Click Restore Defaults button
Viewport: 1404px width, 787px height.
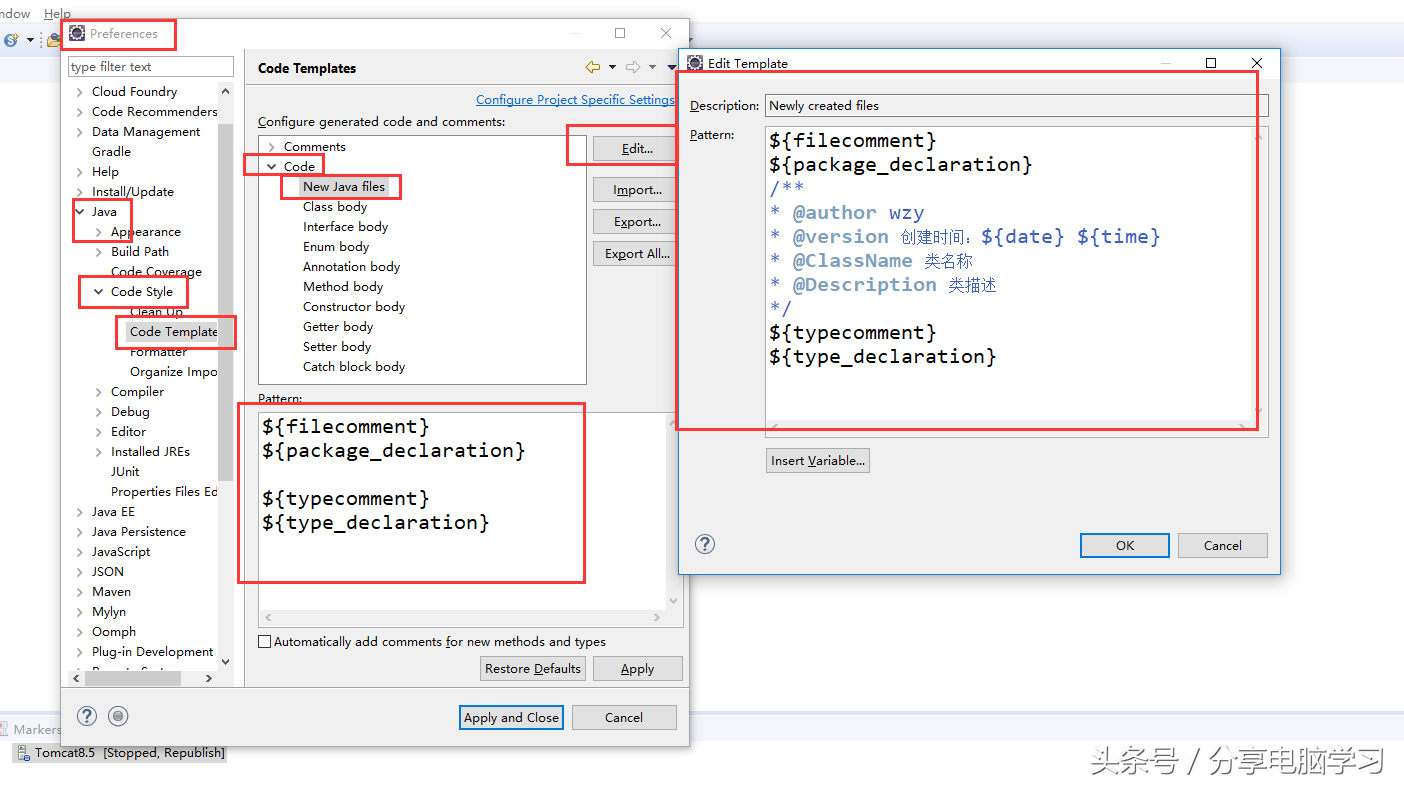point(533,669)
